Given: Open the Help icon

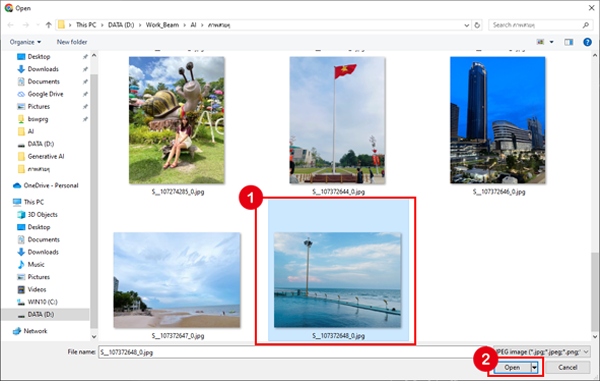Looking at the screenshot, I should tap(587, 42).
